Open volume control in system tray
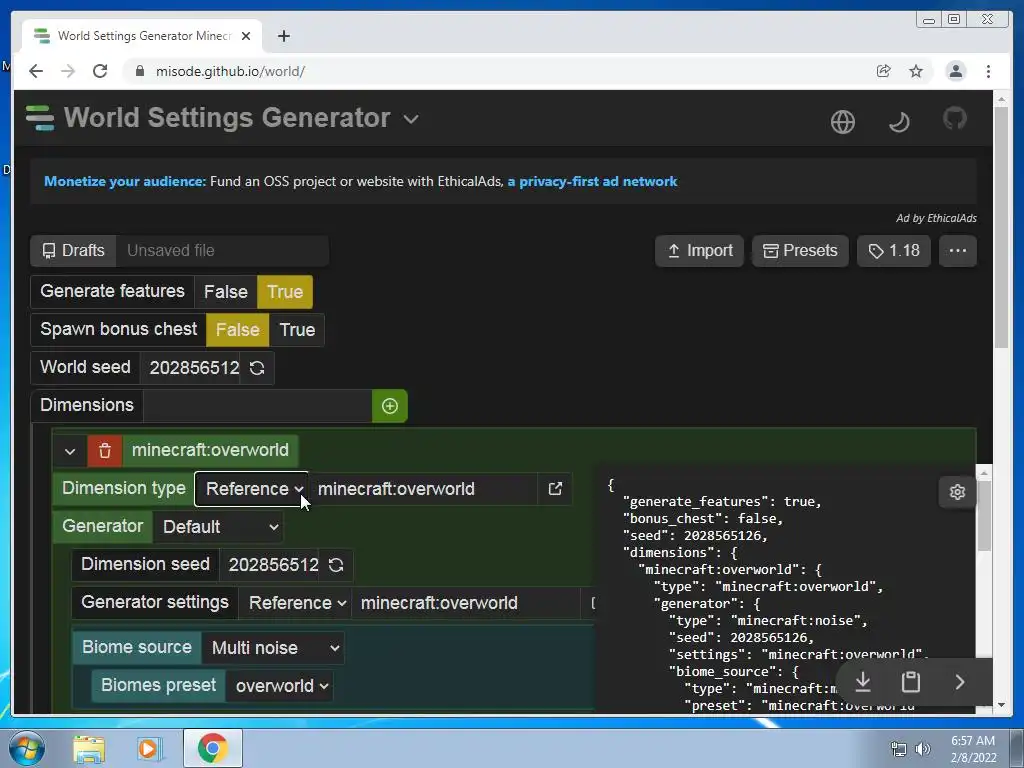 (923, 749)
